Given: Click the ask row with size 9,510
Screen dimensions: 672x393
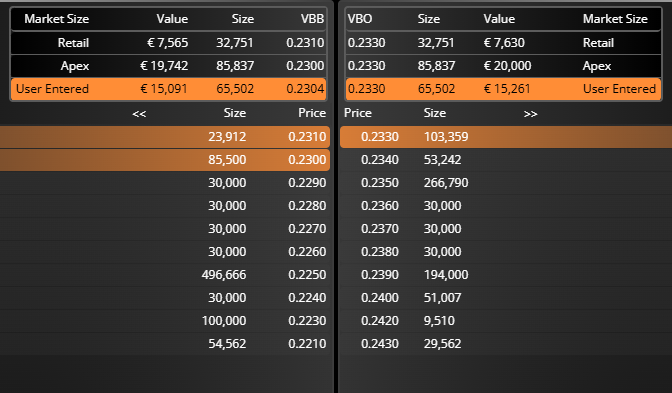Looking at the screenshot, I should (x=506, y=321).
